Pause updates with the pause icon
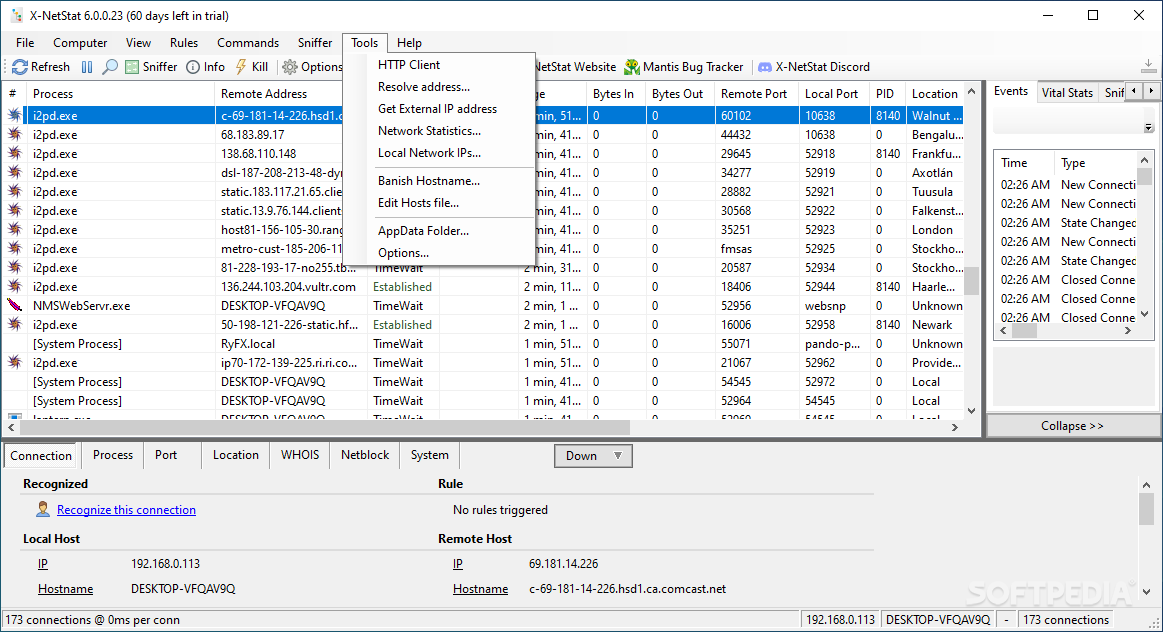The height and width of the screenshot is (632, 1163). pos(87,67)
